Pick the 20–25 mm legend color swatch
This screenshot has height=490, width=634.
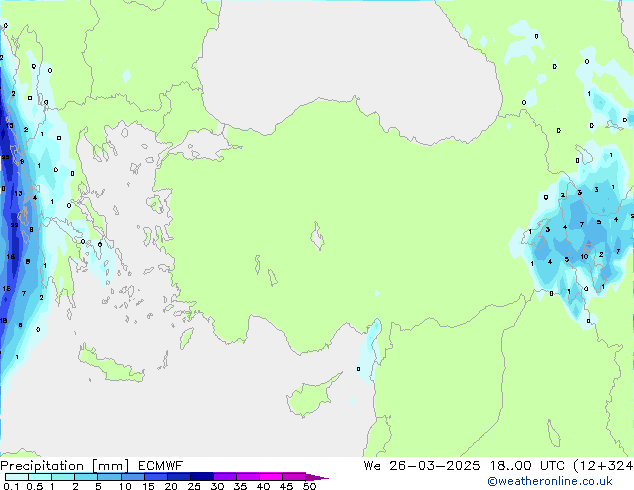pyautogui.click(x=179, y=477)
